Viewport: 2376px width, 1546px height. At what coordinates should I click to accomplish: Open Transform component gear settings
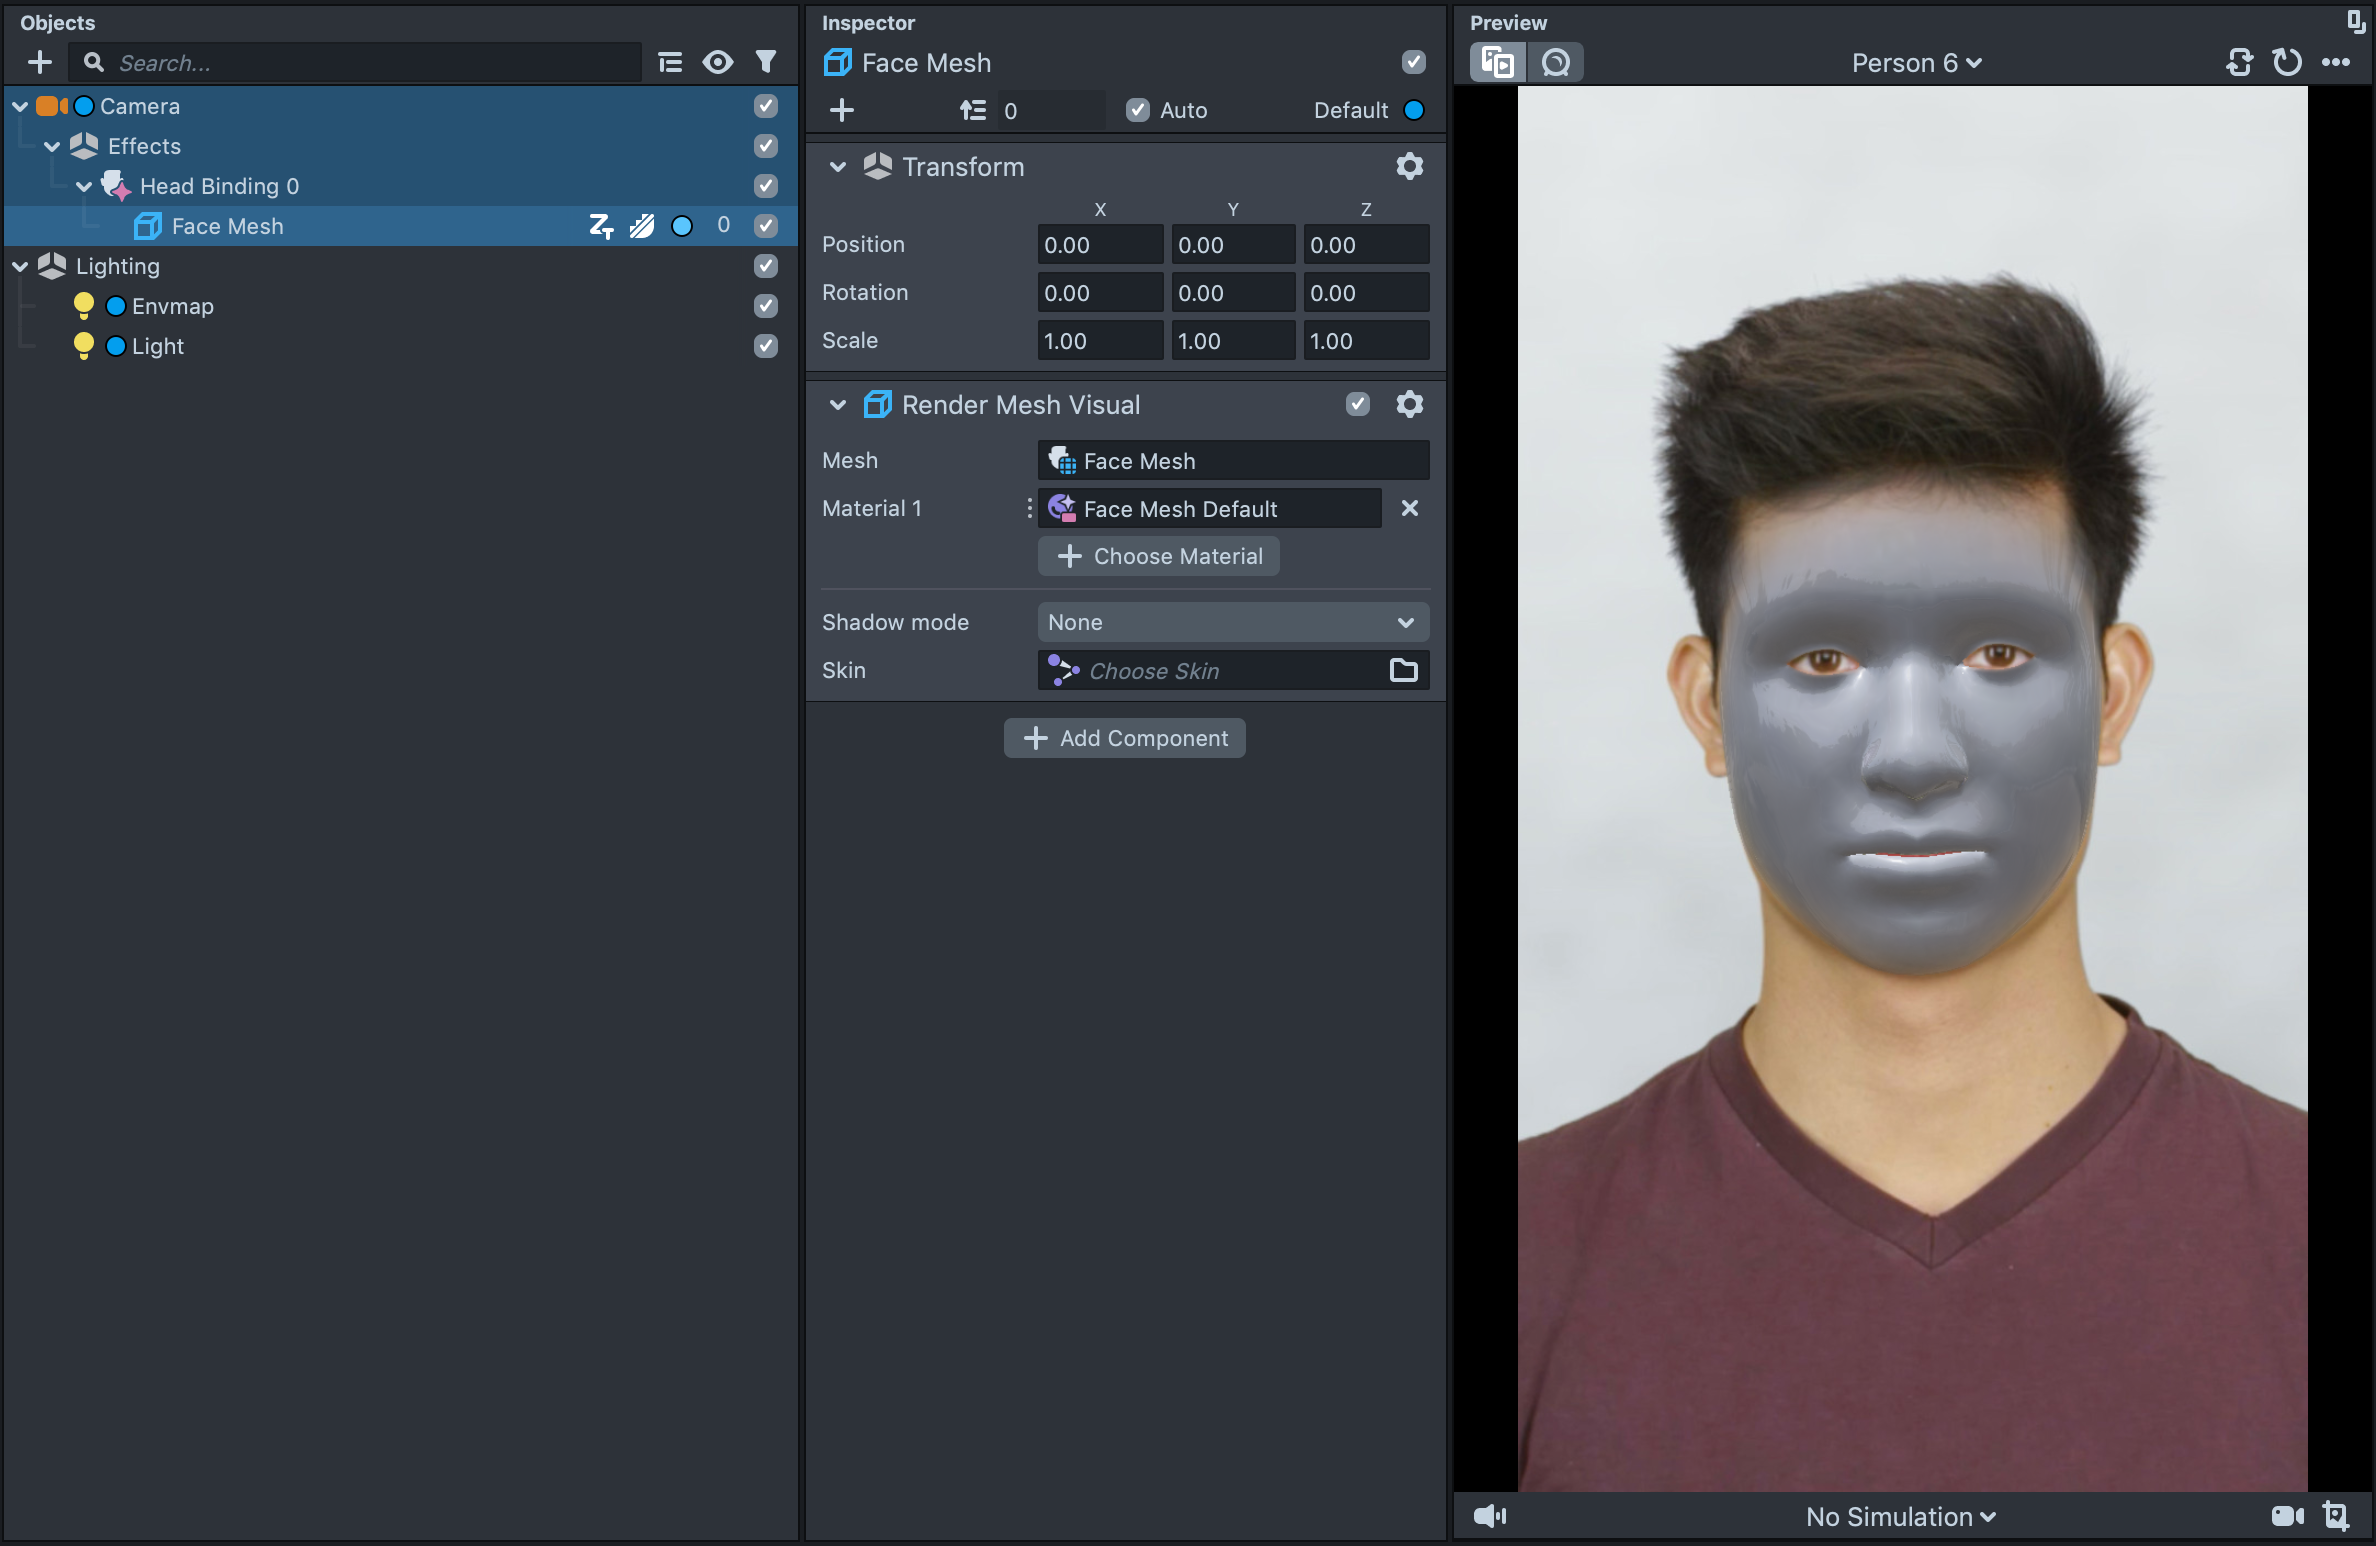pyautogui.click(x=1409, y=166)
